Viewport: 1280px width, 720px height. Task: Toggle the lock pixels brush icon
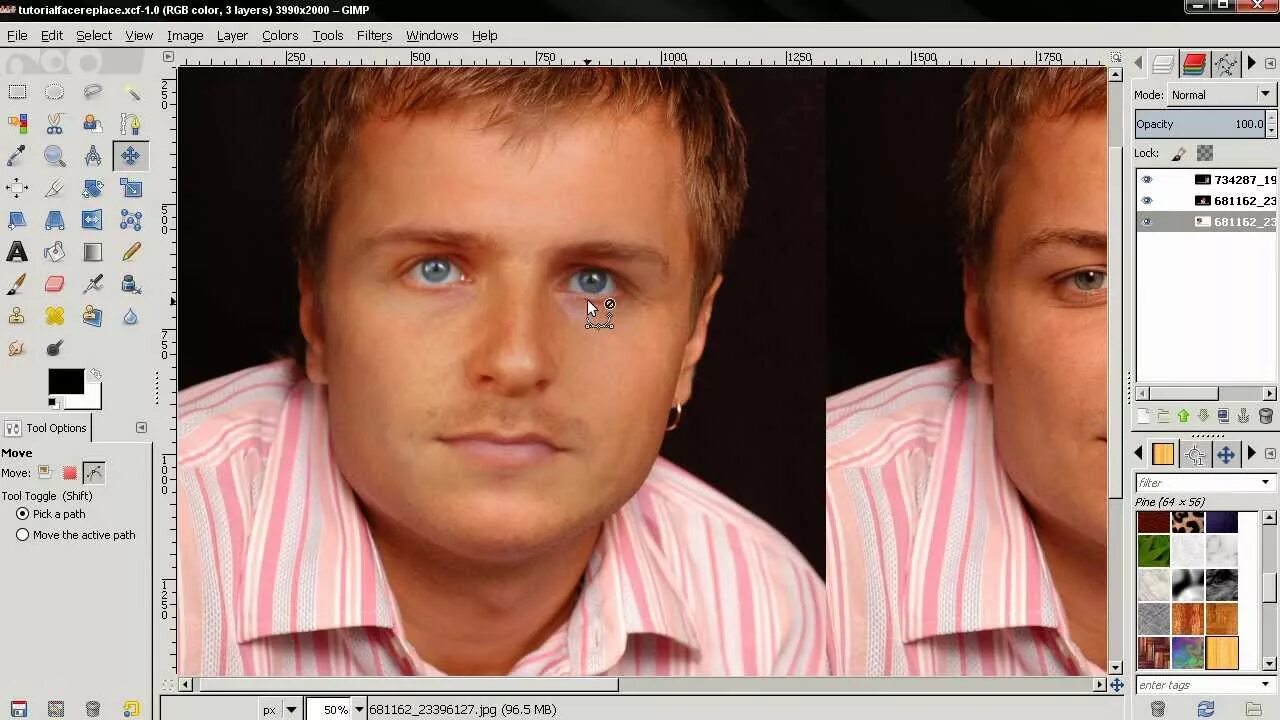(1179, 154)
